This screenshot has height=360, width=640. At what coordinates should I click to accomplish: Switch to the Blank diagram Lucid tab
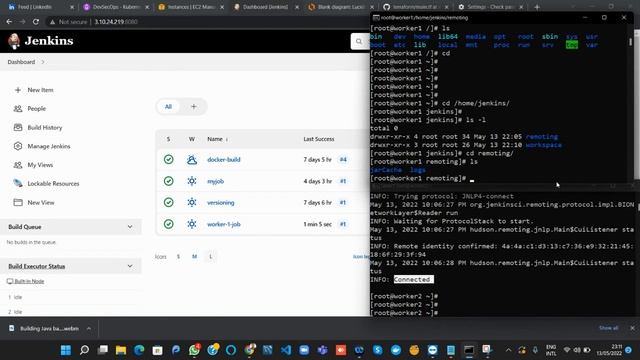click(340, 7)
